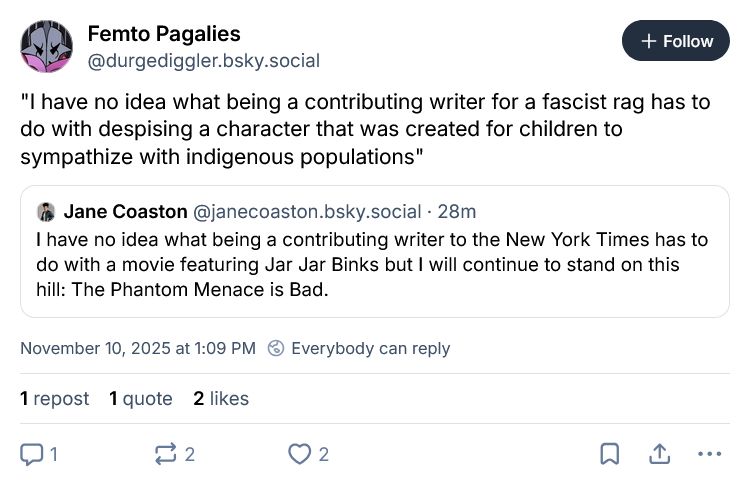Screen dimensions: 750x486
Task: Click the Jane Coaston author name
Action: click(x=125, y=212)
